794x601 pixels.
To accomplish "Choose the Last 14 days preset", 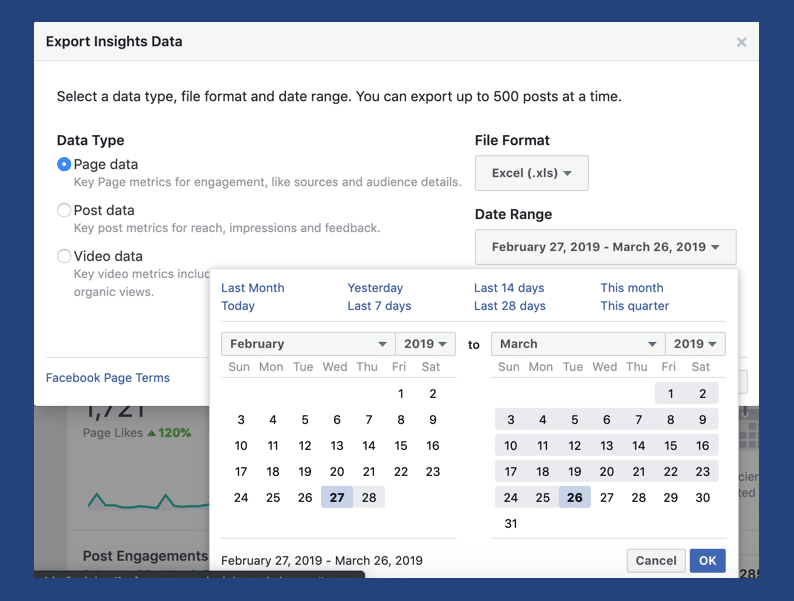I will (509, 288).
